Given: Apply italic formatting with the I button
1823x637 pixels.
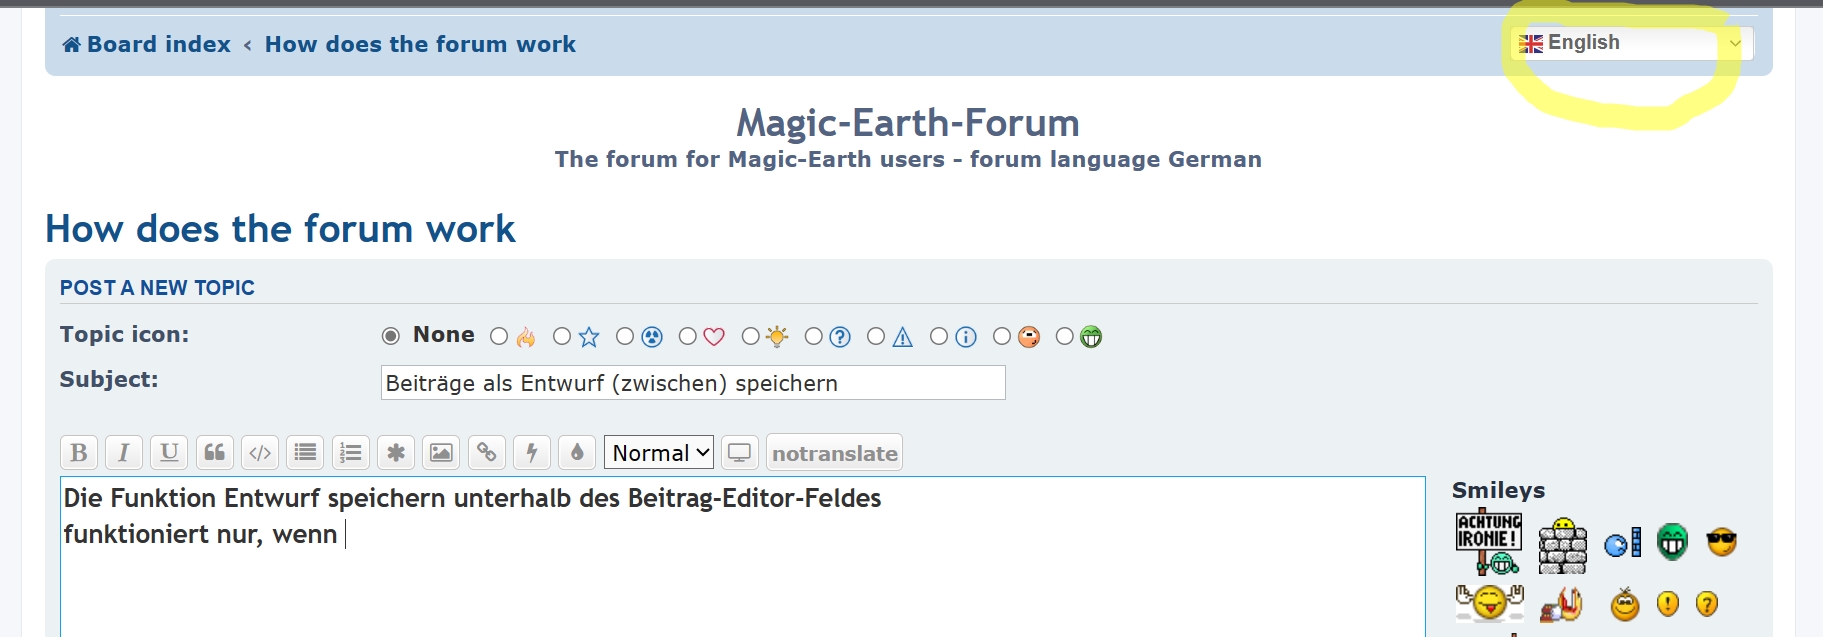Looking at the screenshot, I should pos(124,453).
